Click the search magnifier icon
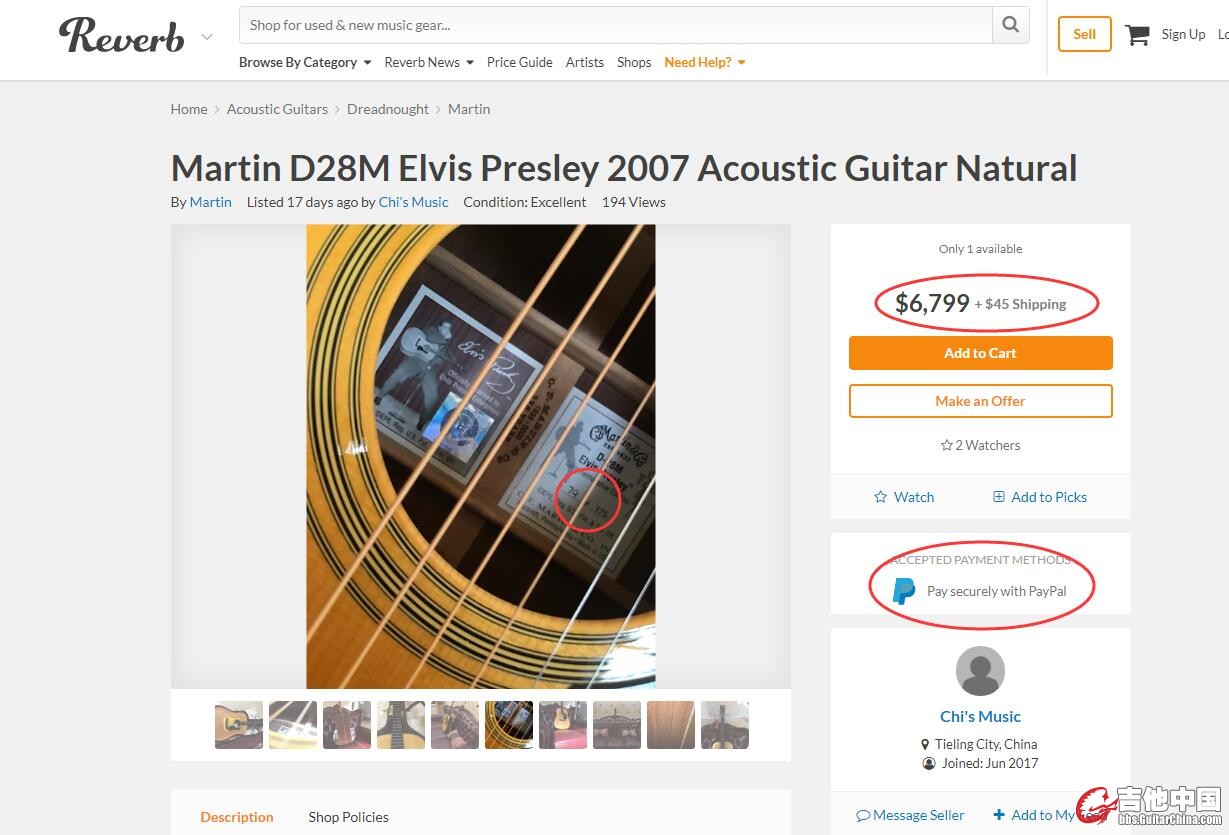 pos(1010,25)
